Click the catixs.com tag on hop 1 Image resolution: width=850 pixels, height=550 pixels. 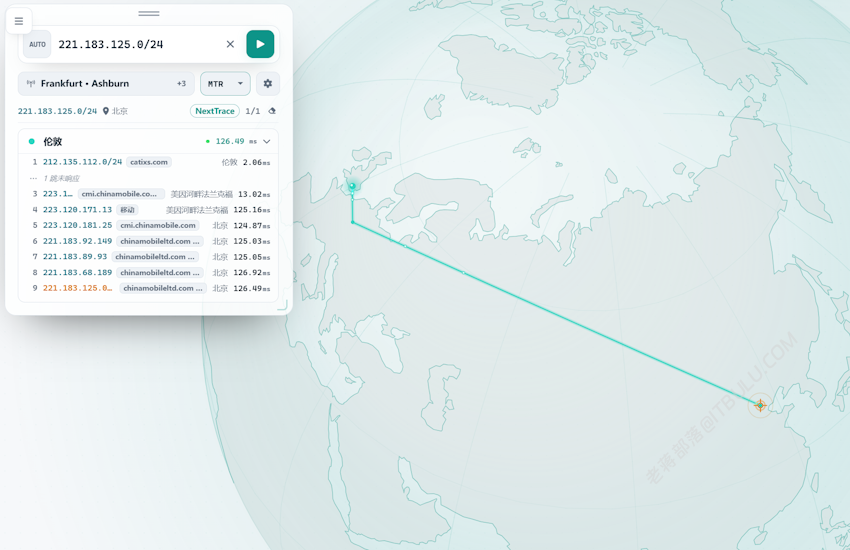click(149, 162)
